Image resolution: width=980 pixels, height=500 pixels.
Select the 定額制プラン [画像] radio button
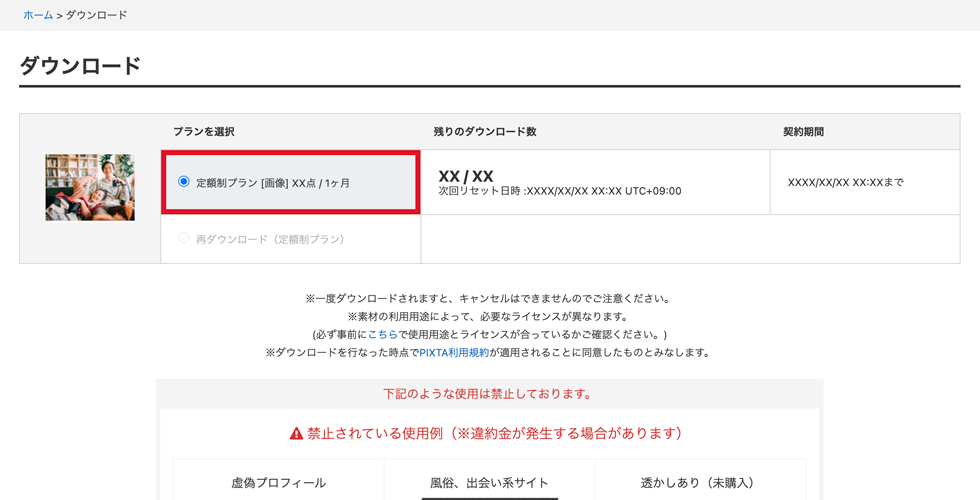tap(183, 182)
